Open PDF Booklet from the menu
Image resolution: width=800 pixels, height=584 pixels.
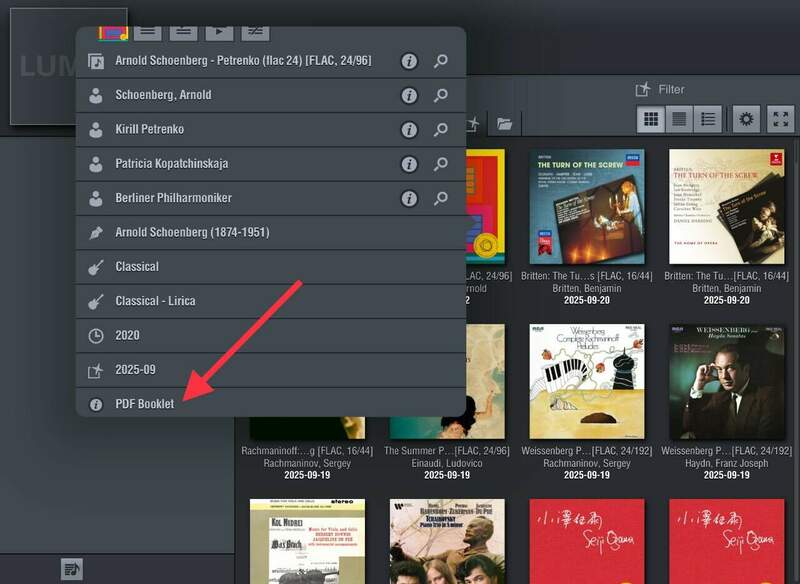pos(144,404)
